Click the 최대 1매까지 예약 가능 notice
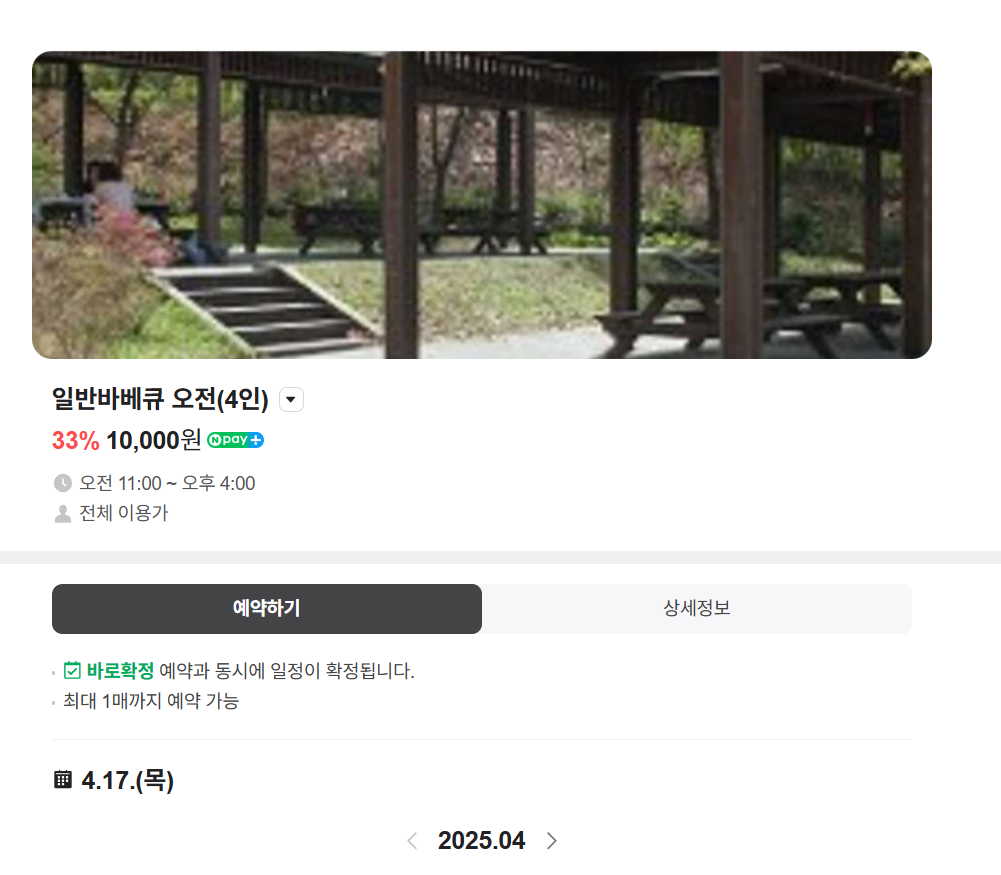 151,701
